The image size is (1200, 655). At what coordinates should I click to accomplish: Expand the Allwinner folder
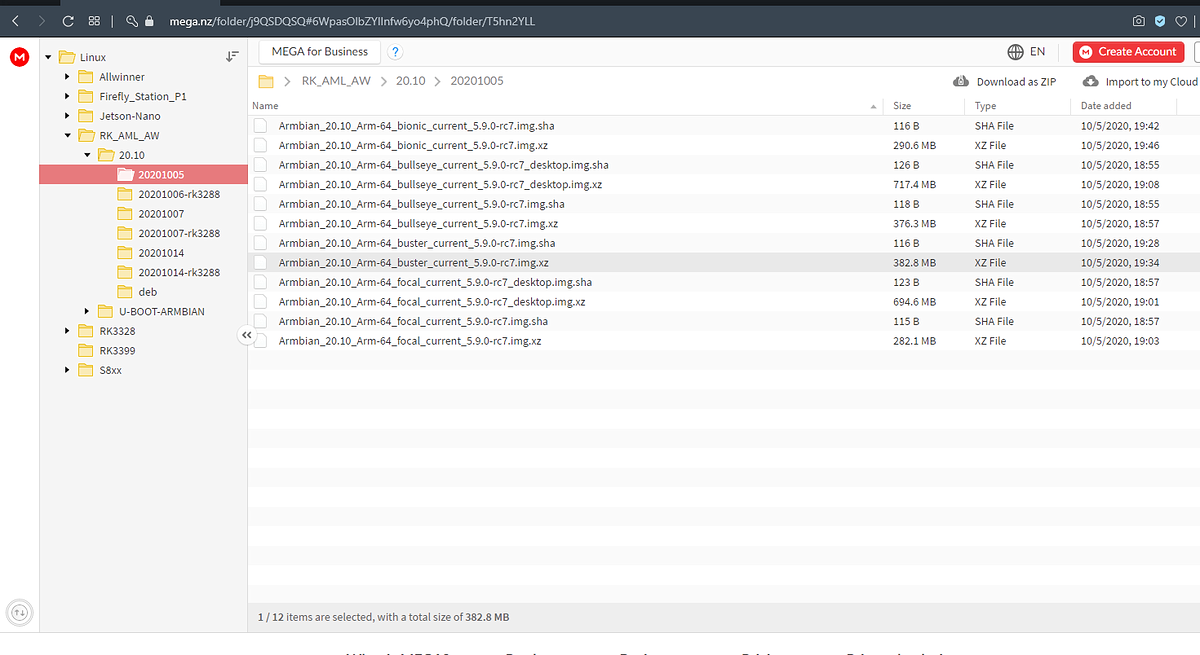point(67,77)
